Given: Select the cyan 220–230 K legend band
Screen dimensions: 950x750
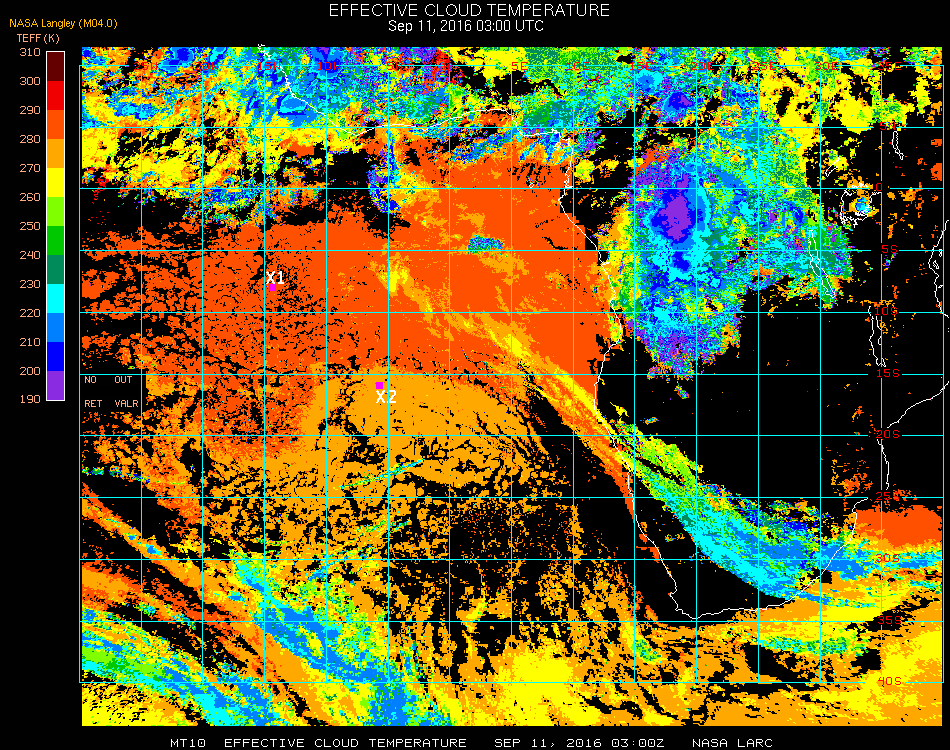Looking at the screenshot, I should click(55, 299).
